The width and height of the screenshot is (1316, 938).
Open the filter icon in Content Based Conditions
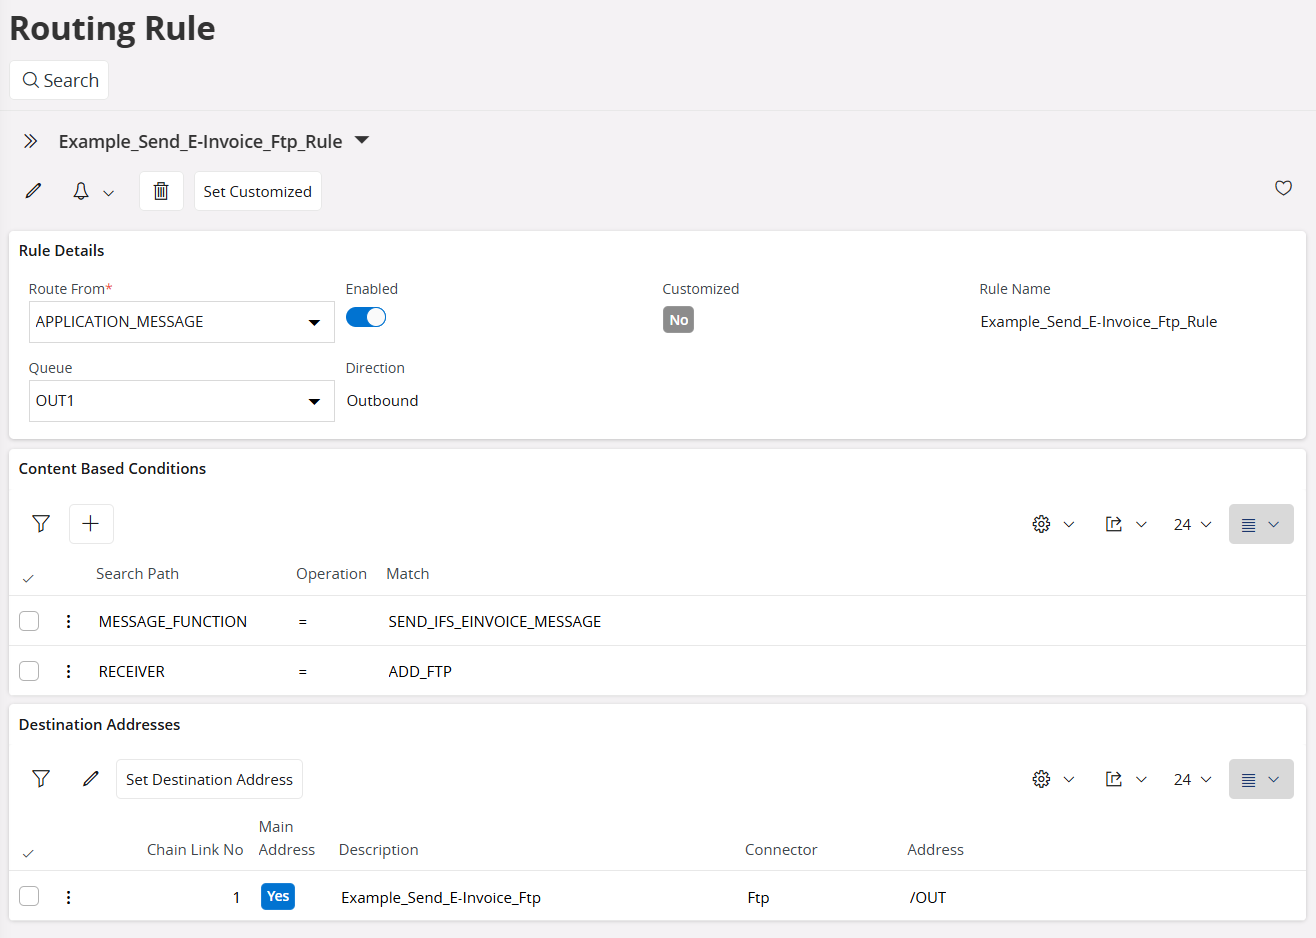pos(40,523)
